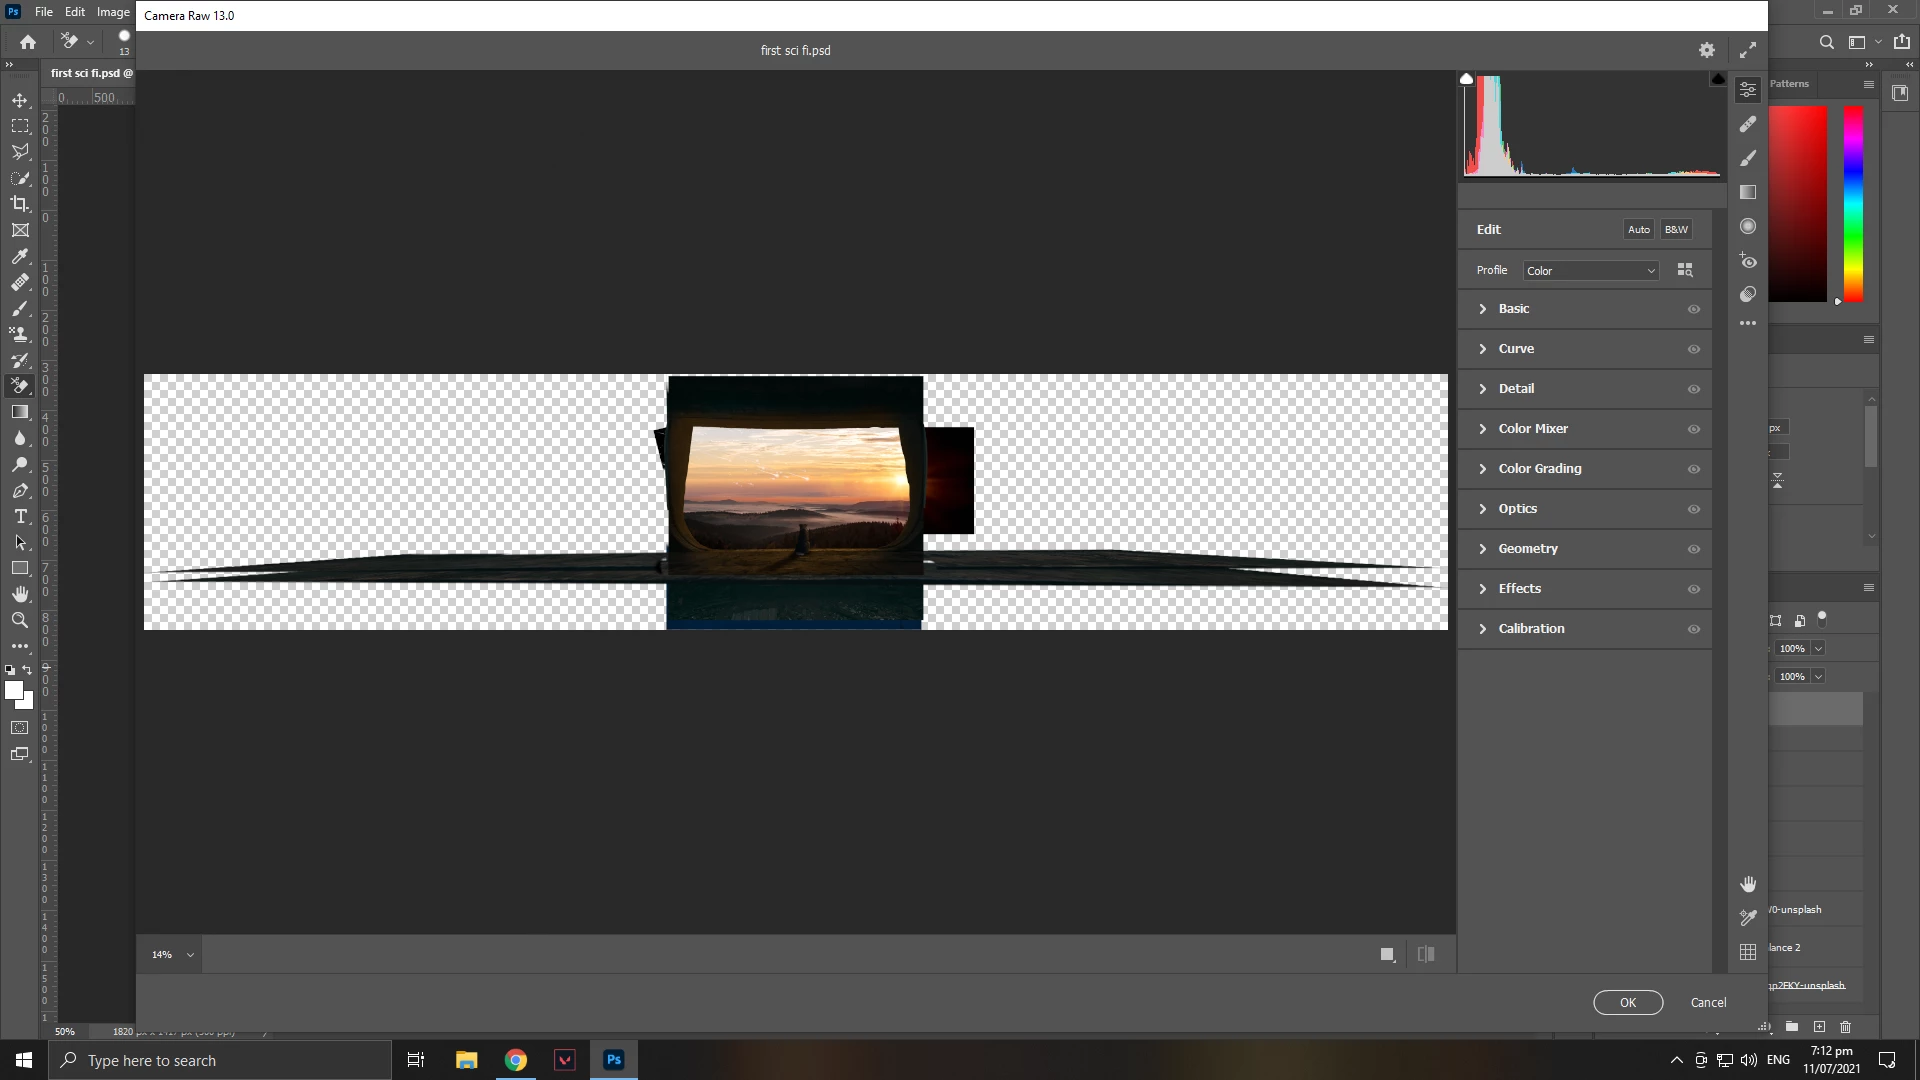Browse profiles with the grid icon

coord(1685,270)
